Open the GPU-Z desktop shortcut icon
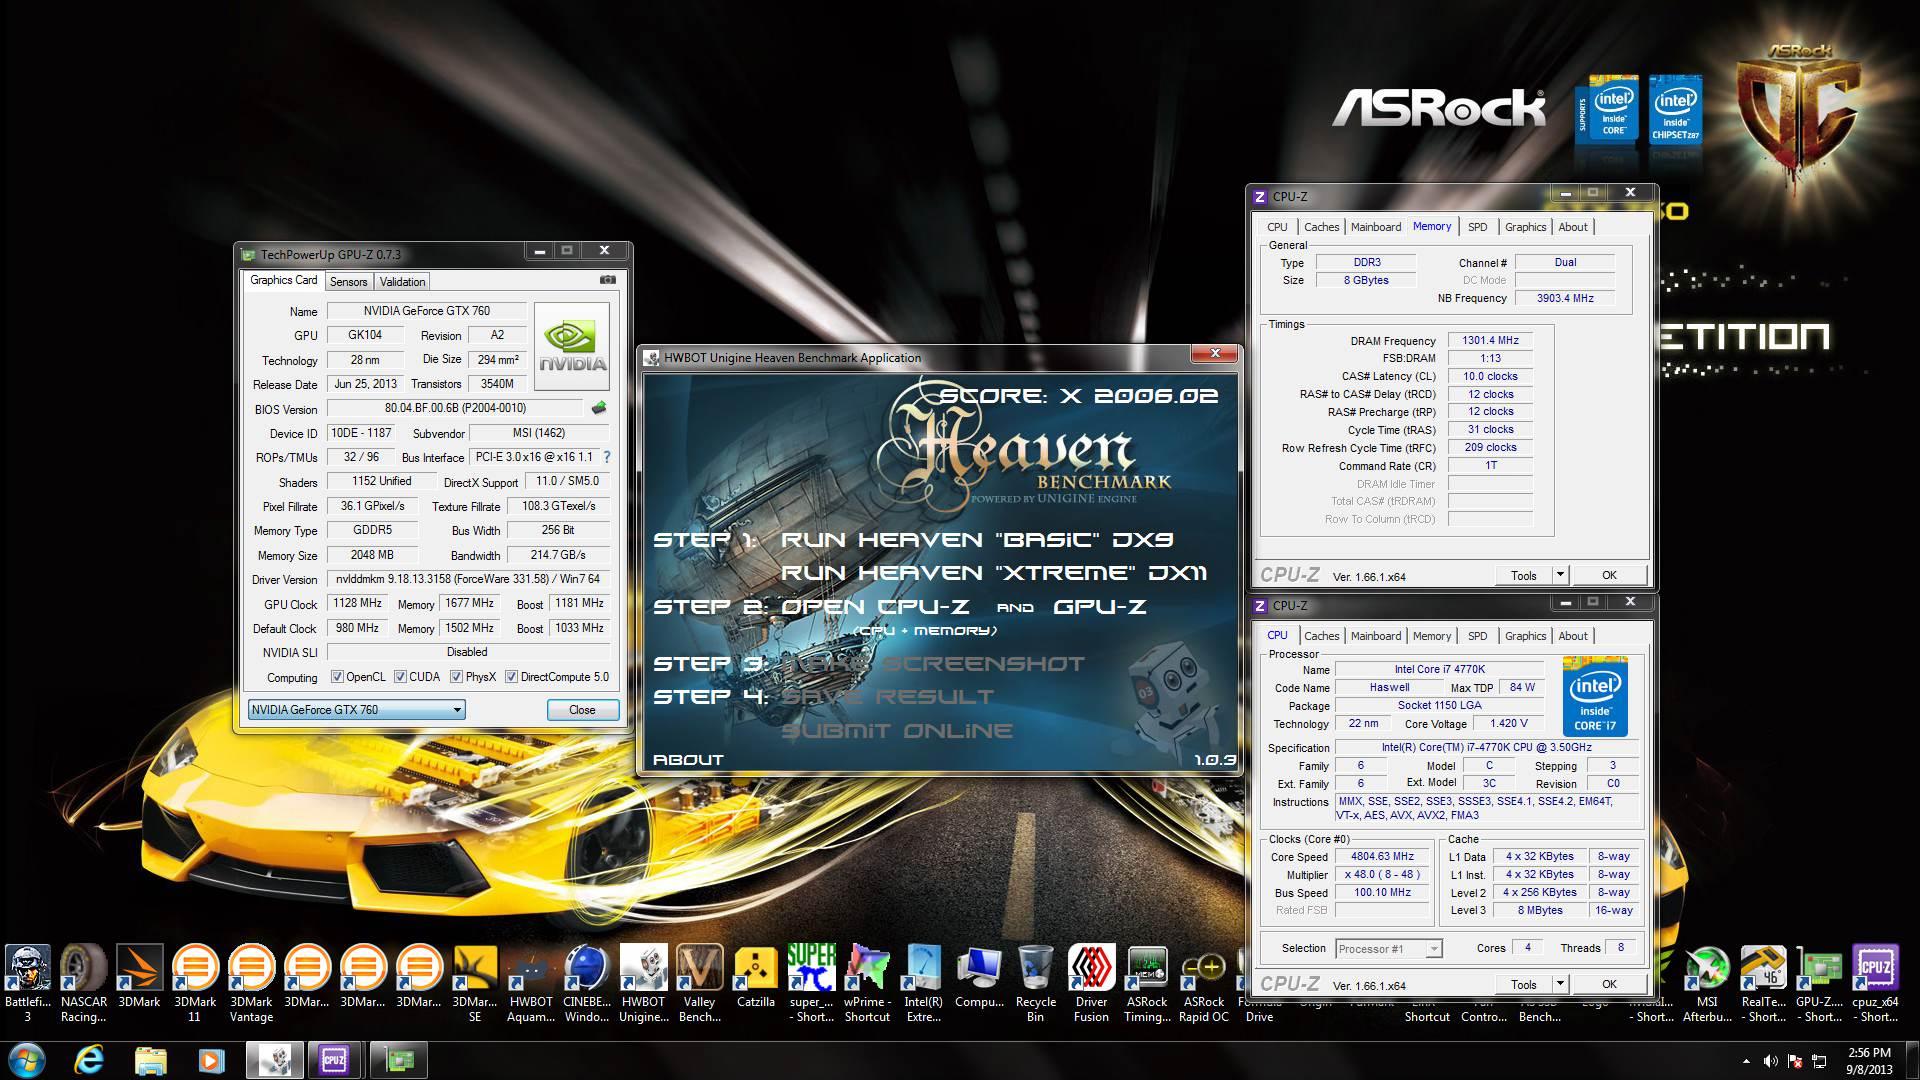The height and width of the screenshot is (1080, 1920). [x=1820, y=984]
